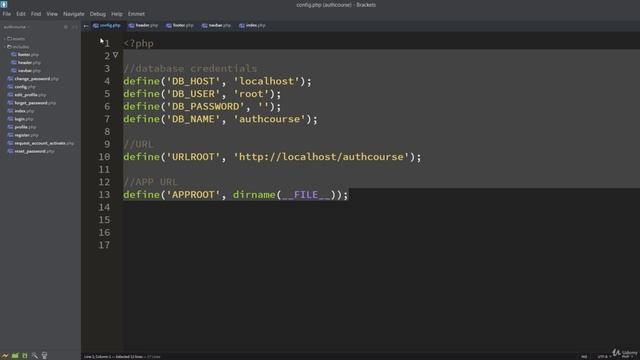Switch to the index.php tab
This screenshot has height=360, width=640.
click(x=252, y=25)
